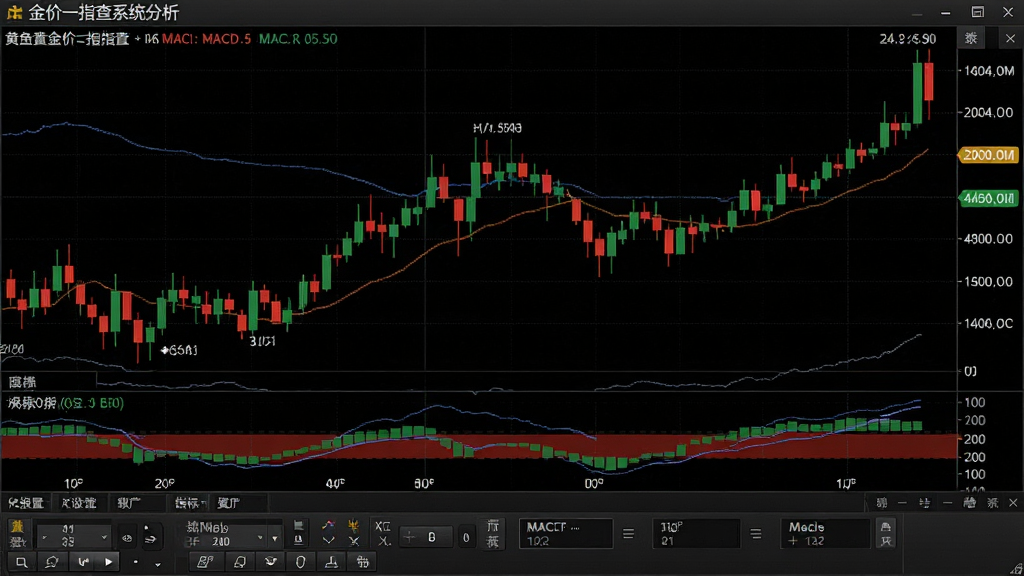
Task: Click the grid calendar icon in bottom toolbar
Action: (x=362, y=562)
